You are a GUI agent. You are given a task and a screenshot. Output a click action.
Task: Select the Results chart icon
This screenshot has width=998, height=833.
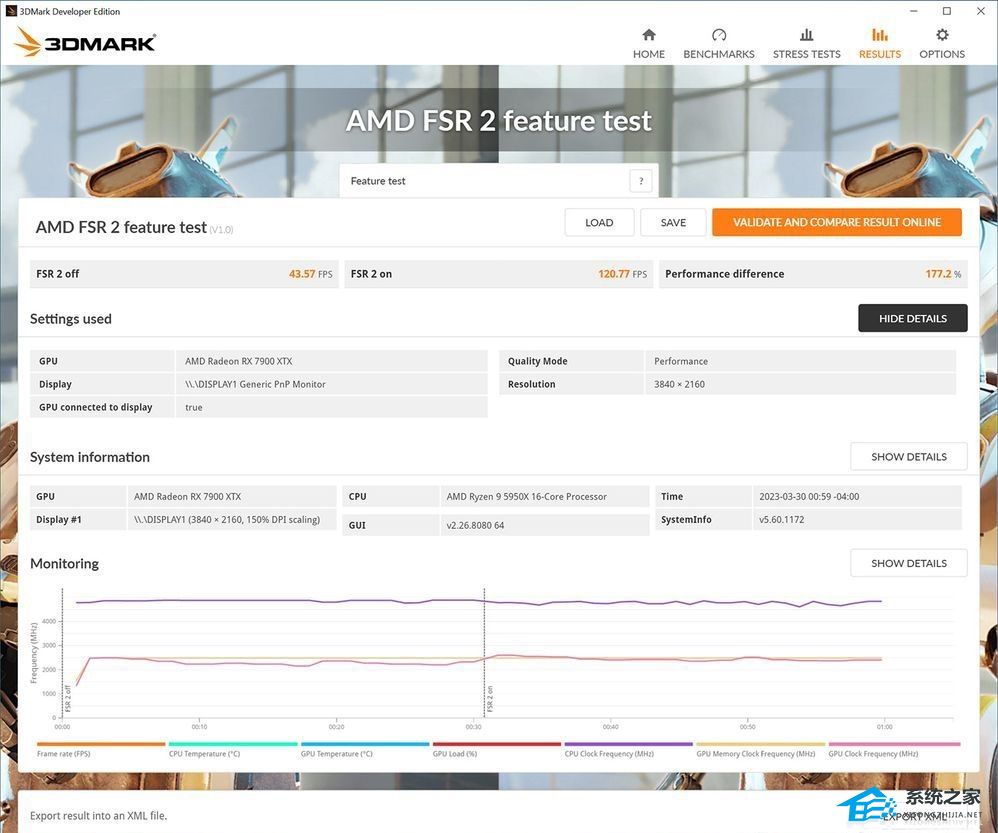879,35
